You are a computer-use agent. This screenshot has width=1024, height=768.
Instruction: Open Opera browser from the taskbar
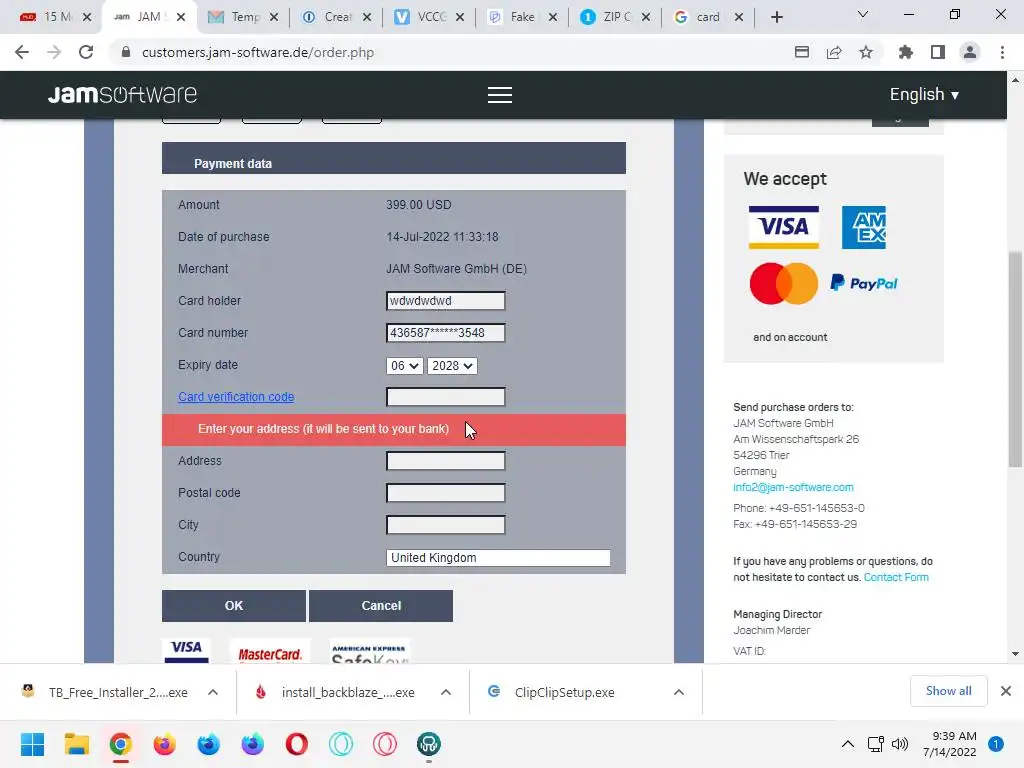[x=296, y=744]
